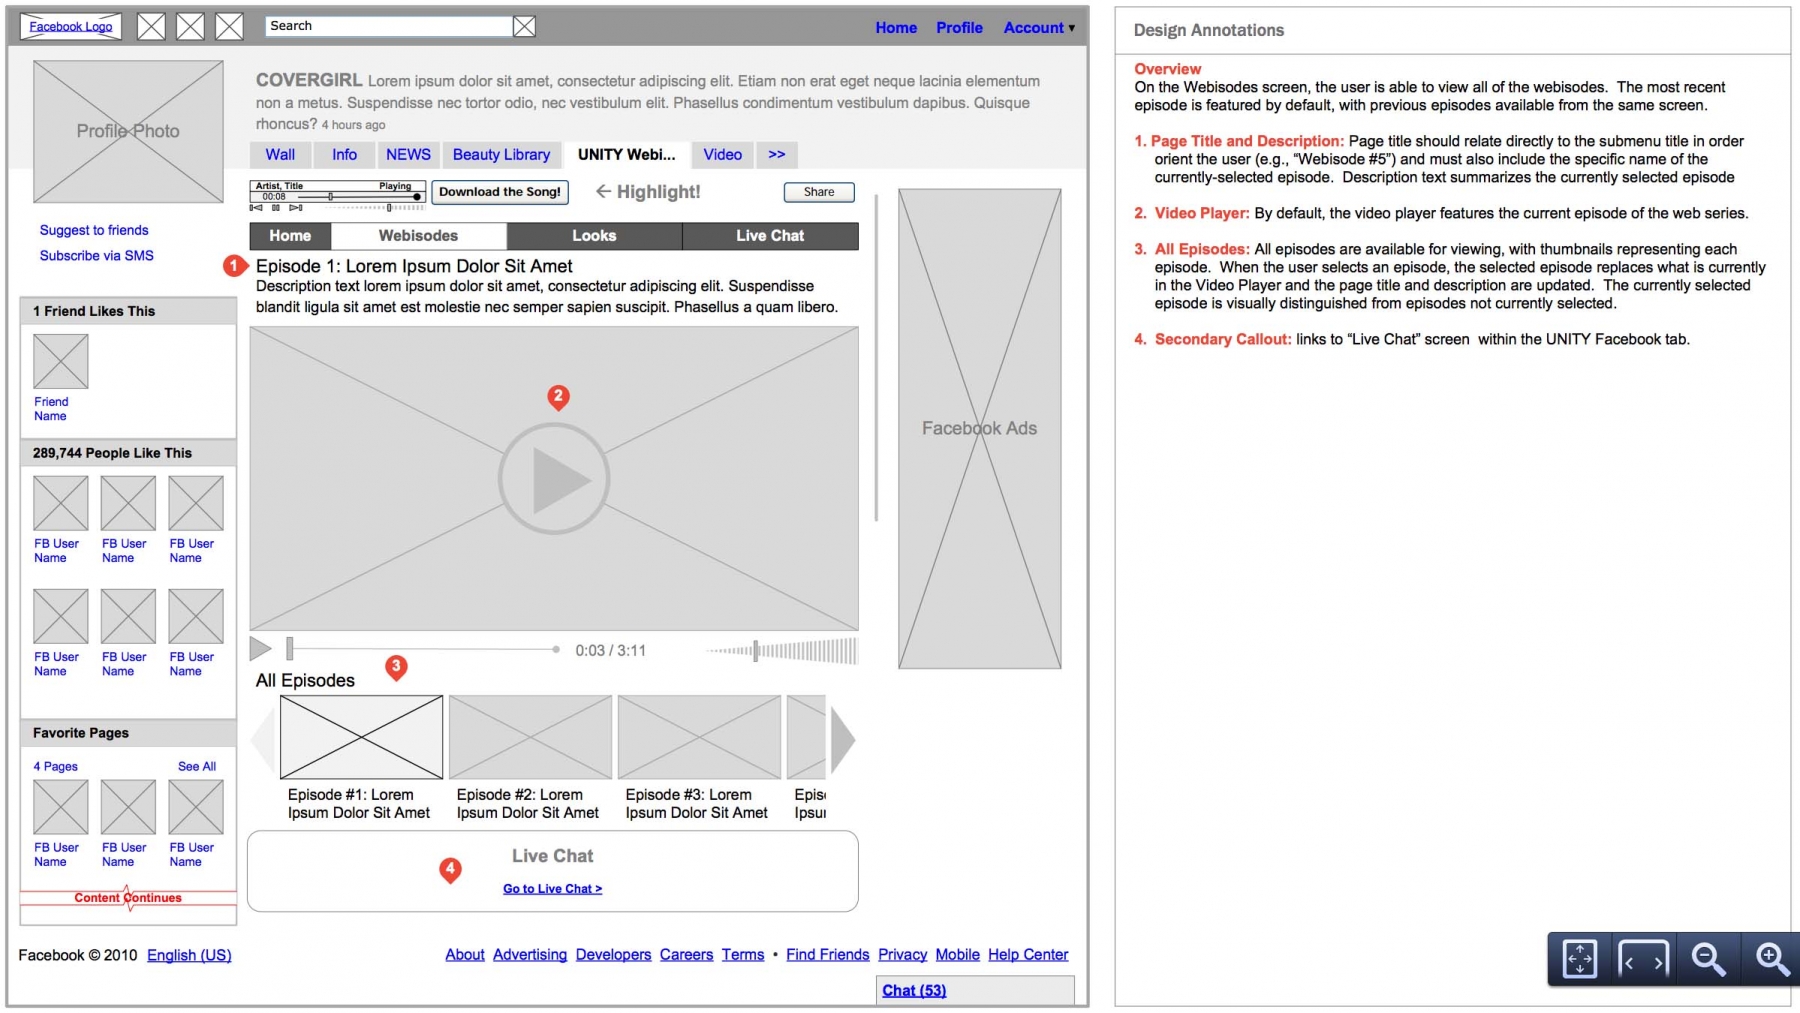Viewport: 1800px width, 1013px height.
Task: Click the large play icon in the video player
Action: pyautogui.click(x=554, y=479)
